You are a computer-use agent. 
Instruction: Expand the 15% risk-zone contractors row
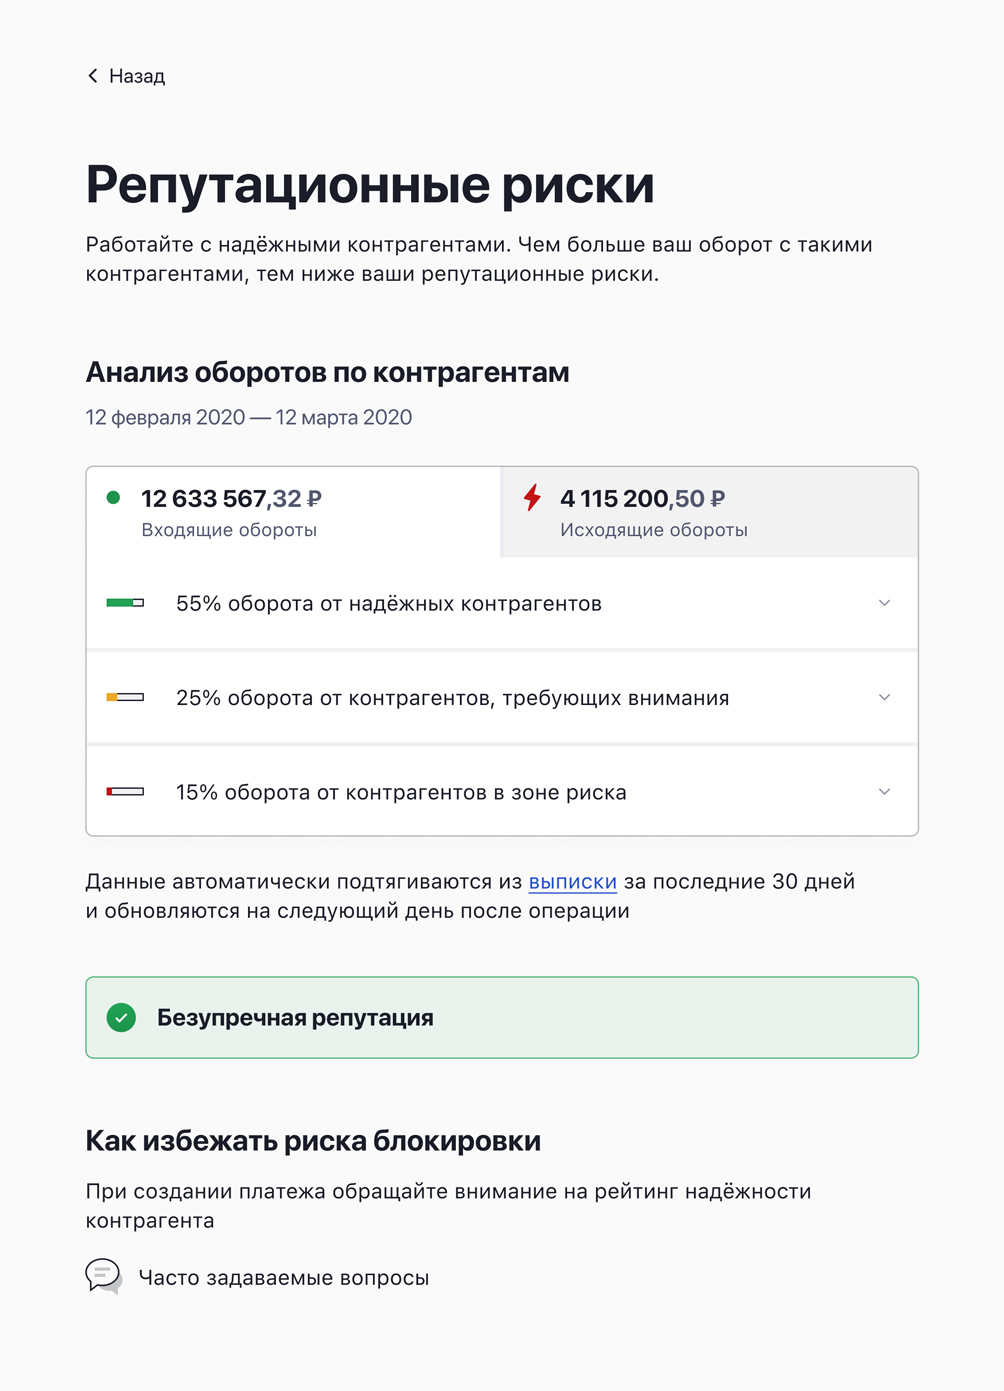pos(884,791)
